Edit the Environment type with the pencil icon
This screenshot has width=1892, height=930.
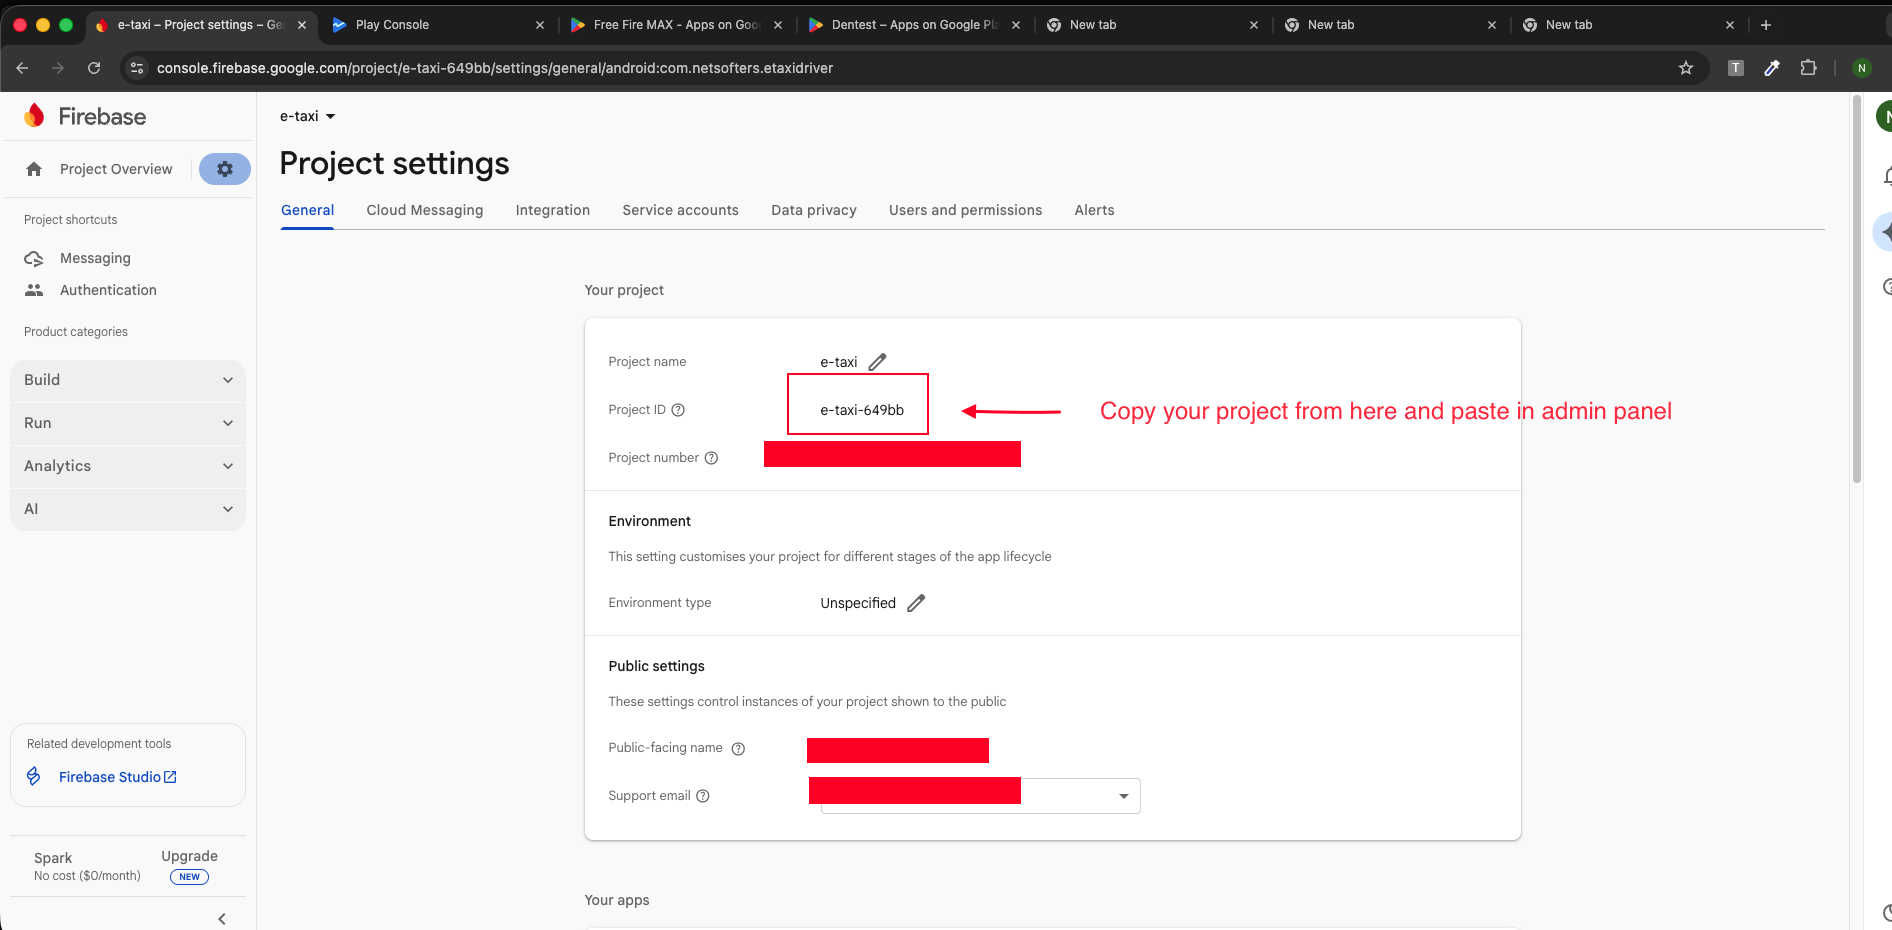916,603
